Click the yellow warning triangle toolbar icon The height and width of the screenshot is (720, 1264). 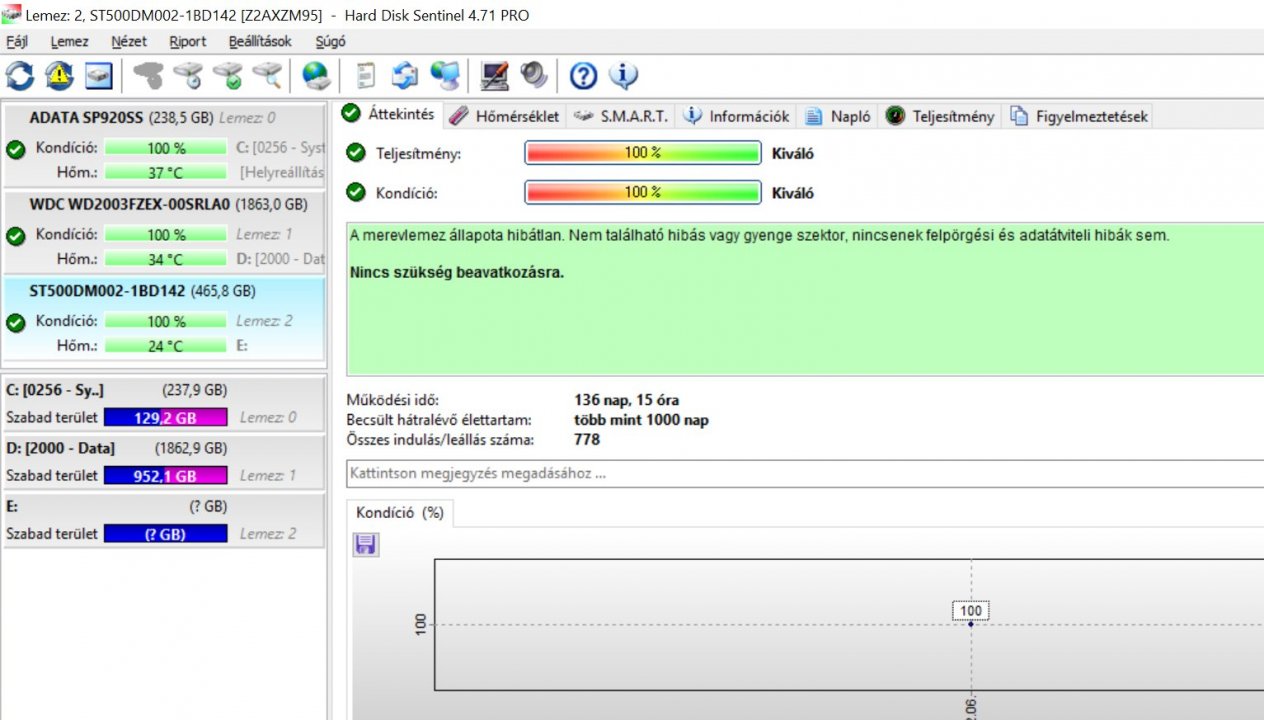coord(59,75)
